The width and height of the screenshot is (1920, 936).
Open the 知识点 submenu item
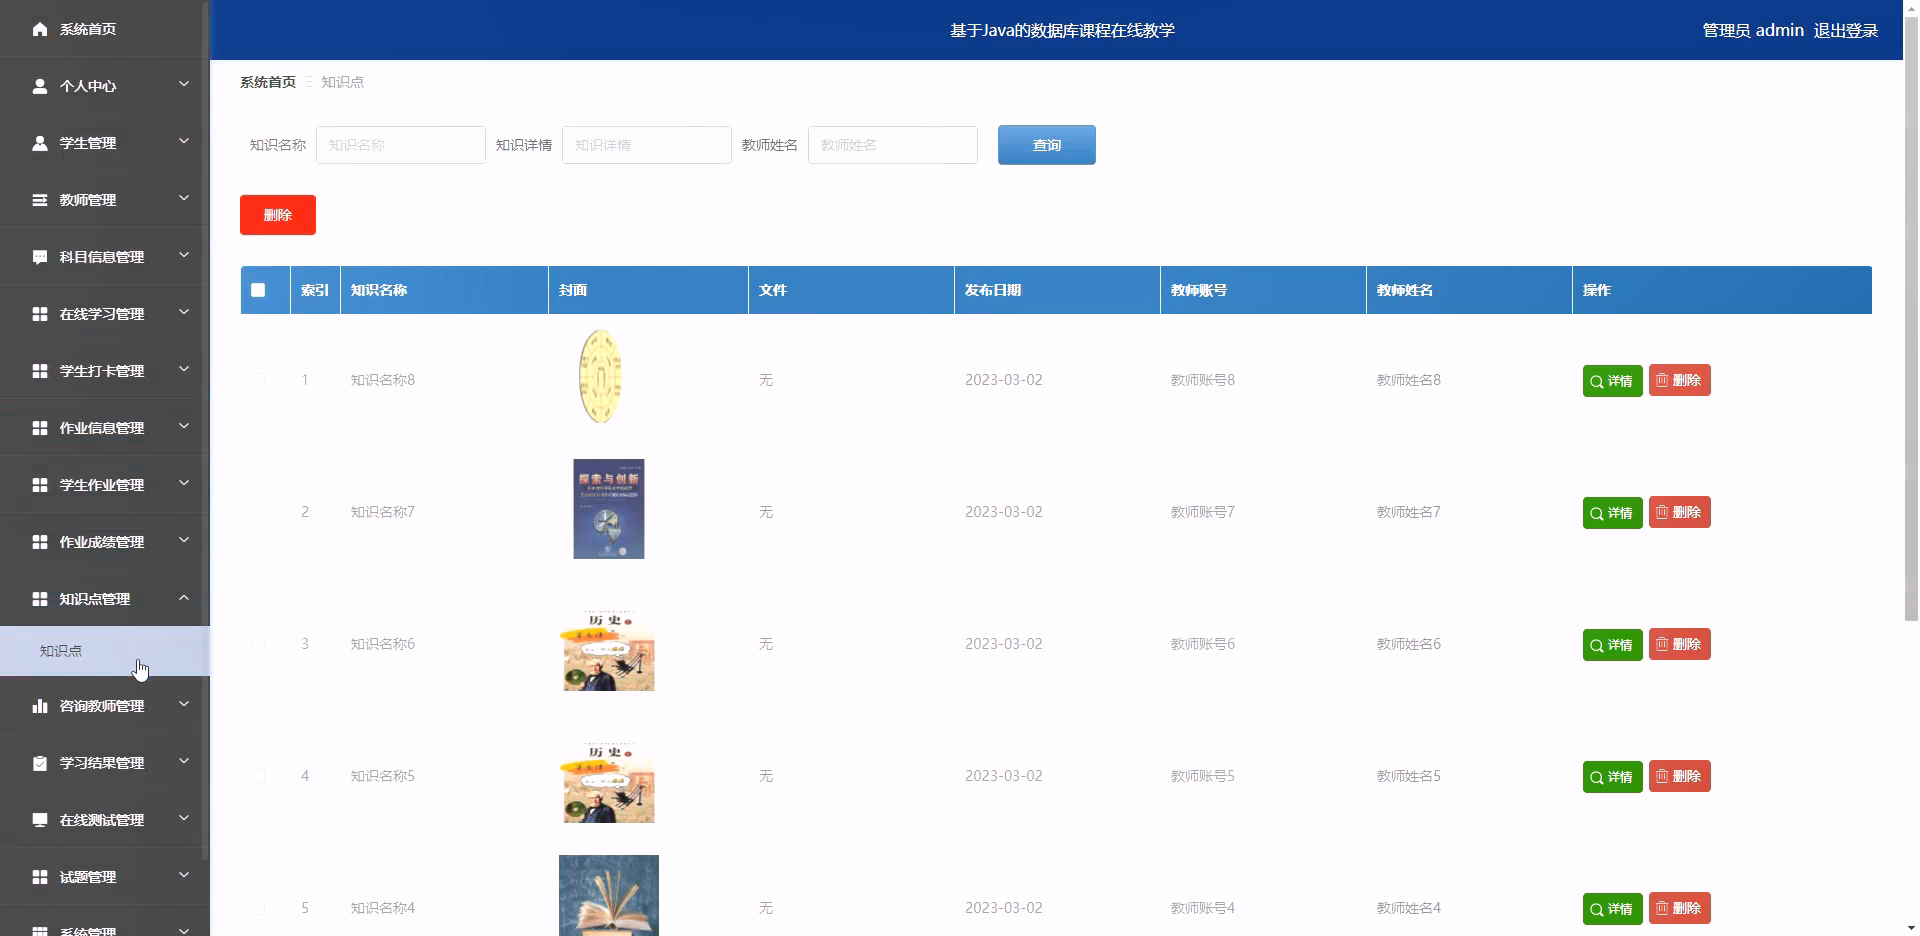pyautogui.click(x=60, y=651)
